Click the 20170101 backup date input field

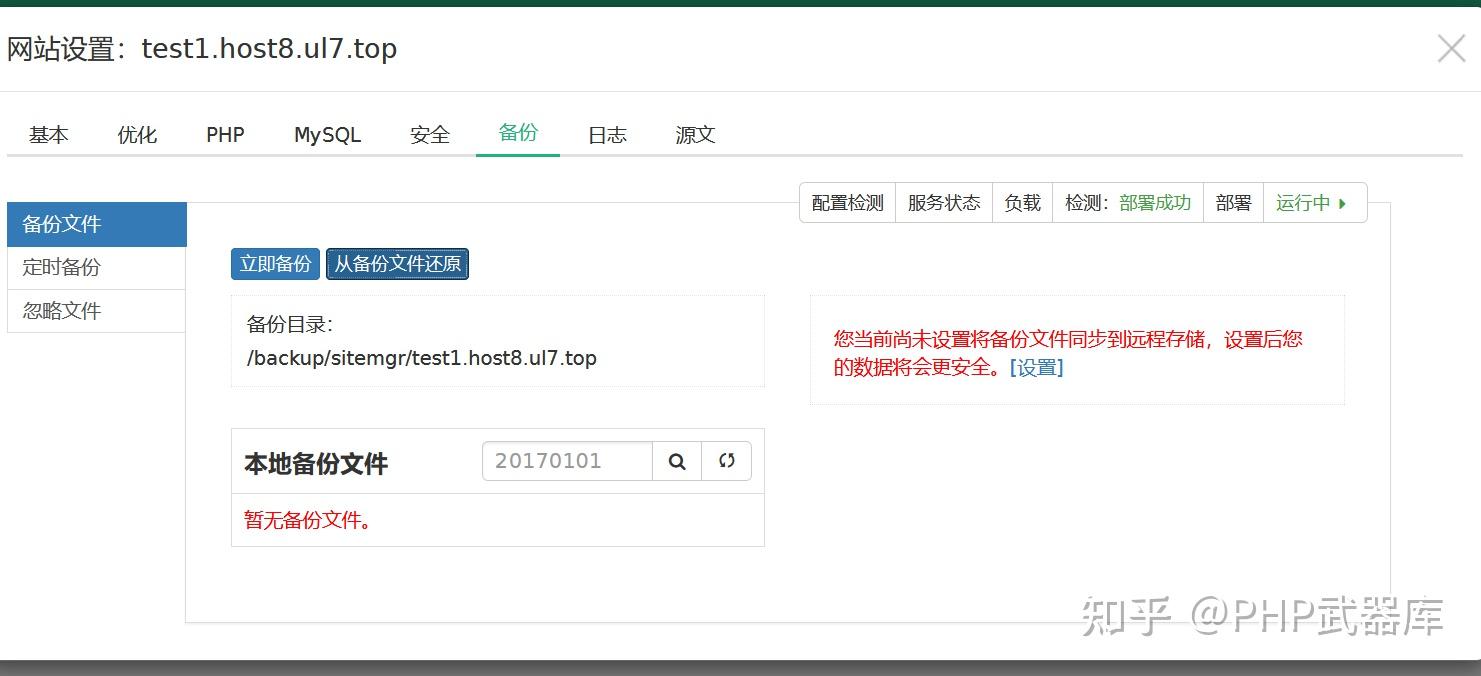(x=567, y=461)
